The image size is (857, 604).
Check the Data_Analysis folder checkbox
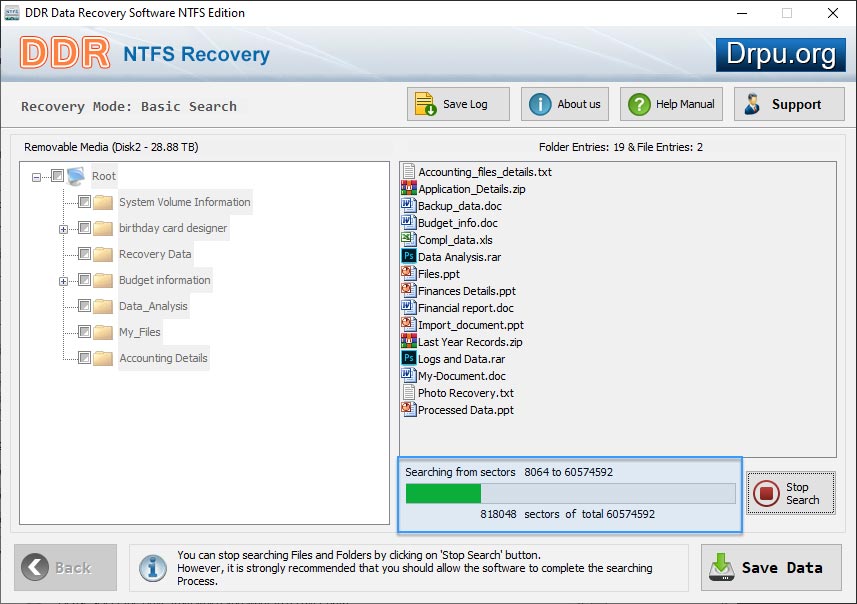pos(84,306)
